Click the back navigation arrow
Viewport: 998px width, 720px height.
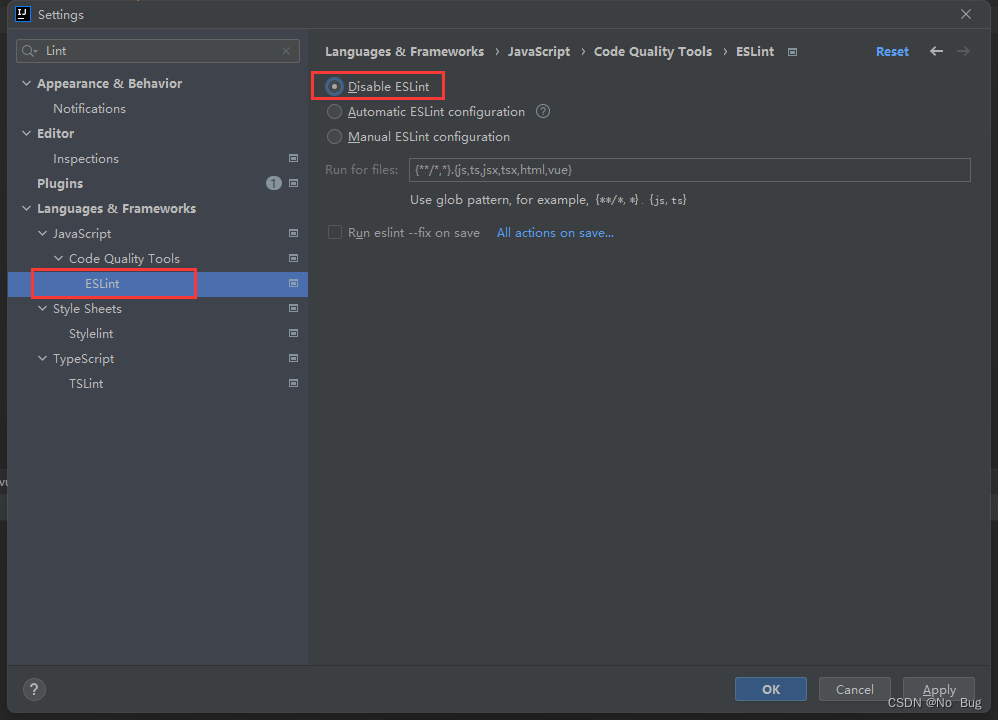[x=936, y=51]
